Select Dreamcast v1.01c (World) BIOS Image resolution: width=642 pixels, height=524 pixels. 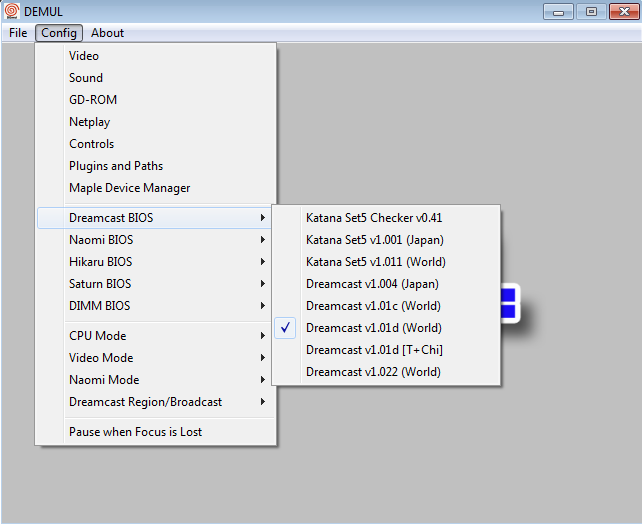[386, 306]
